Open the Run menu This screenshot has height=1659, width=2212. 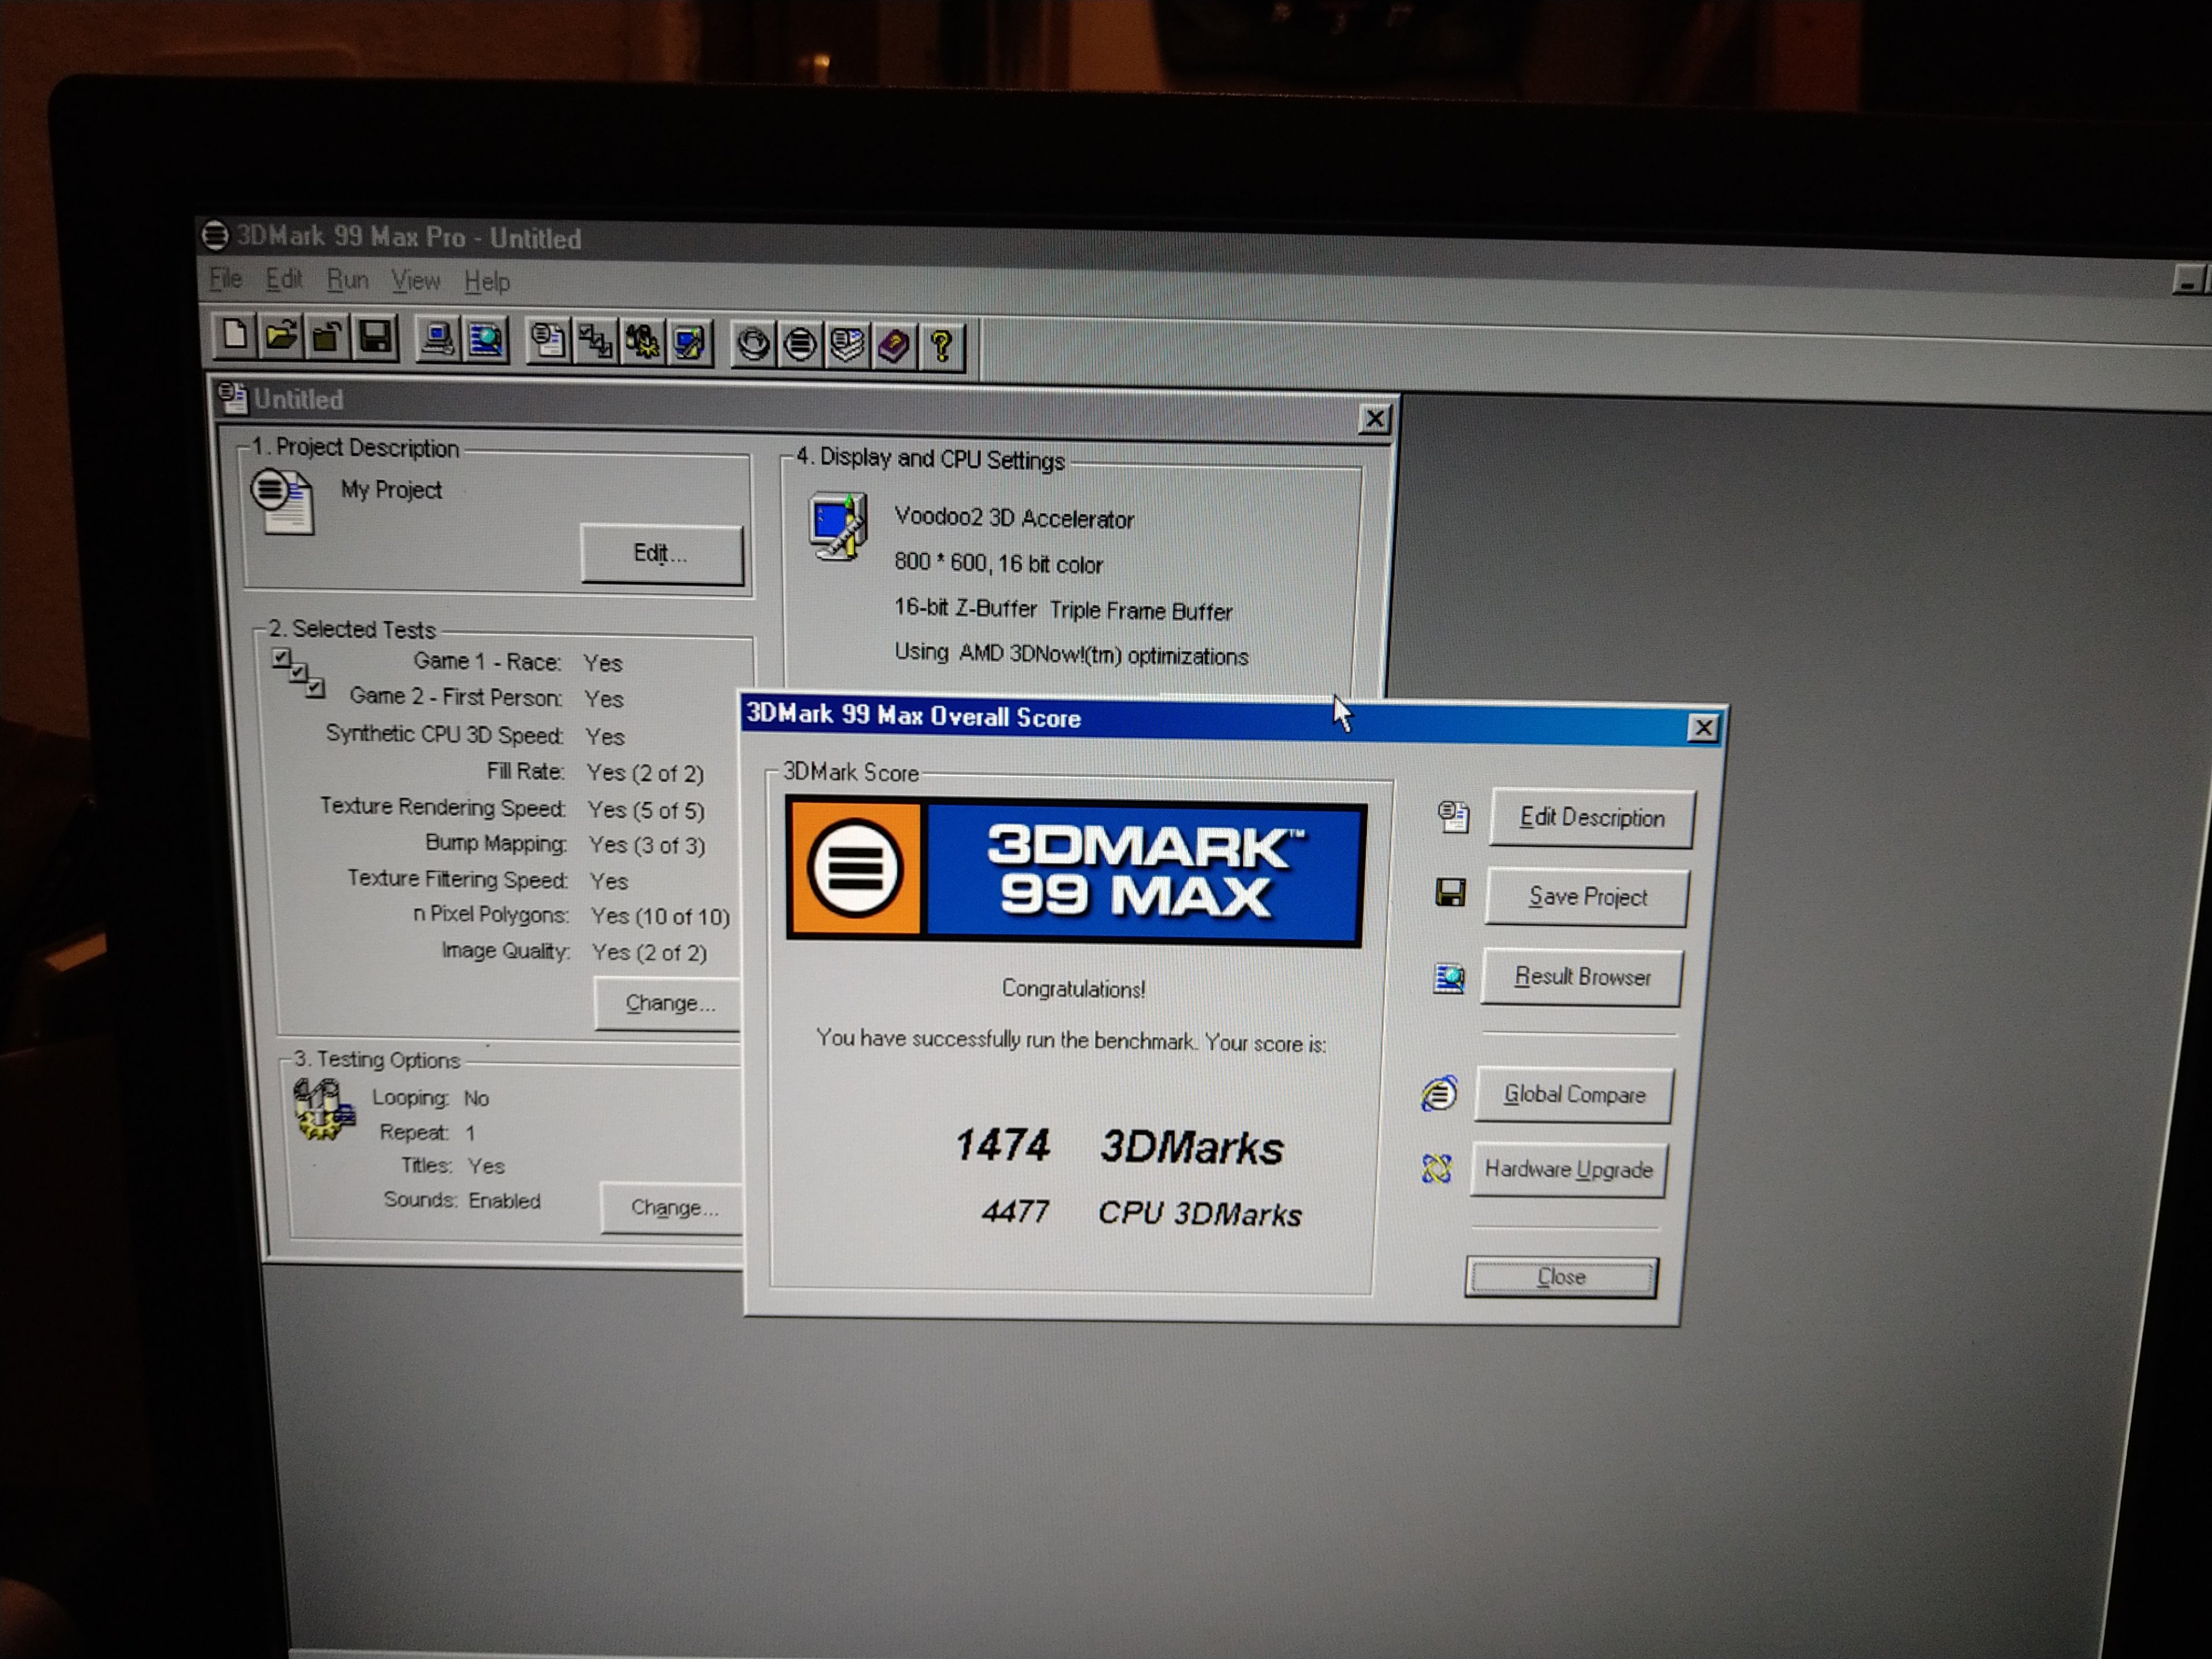tap(347, 280)
